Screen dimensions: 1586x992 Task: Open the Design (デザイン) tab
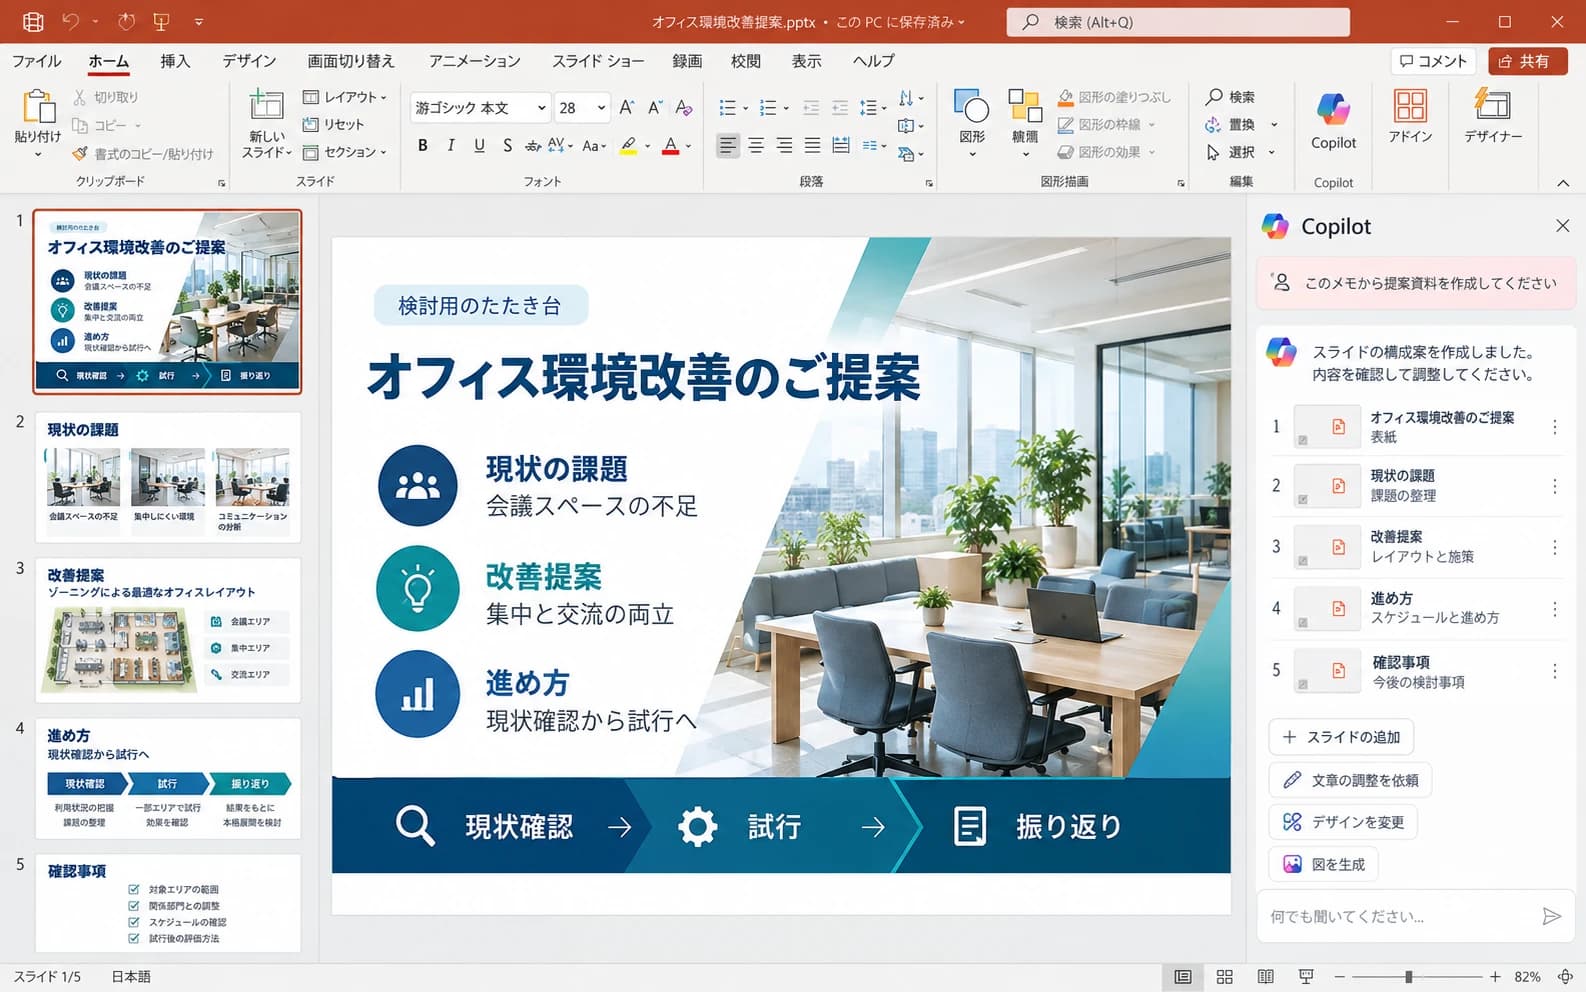coord(249,61)
